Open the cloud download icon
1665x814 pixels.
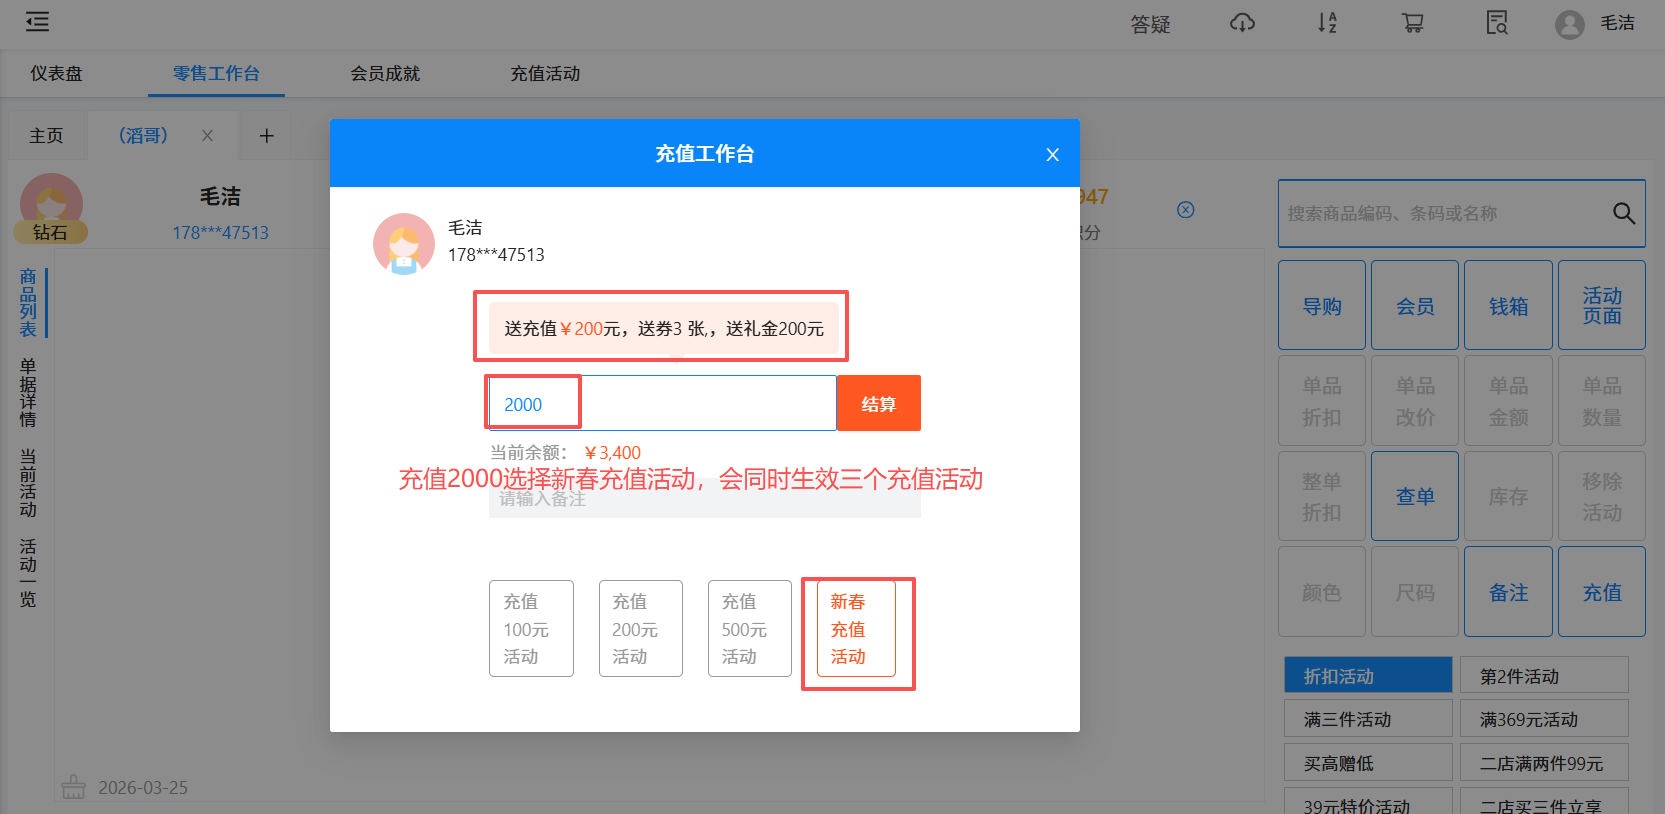pos(1242,22)
